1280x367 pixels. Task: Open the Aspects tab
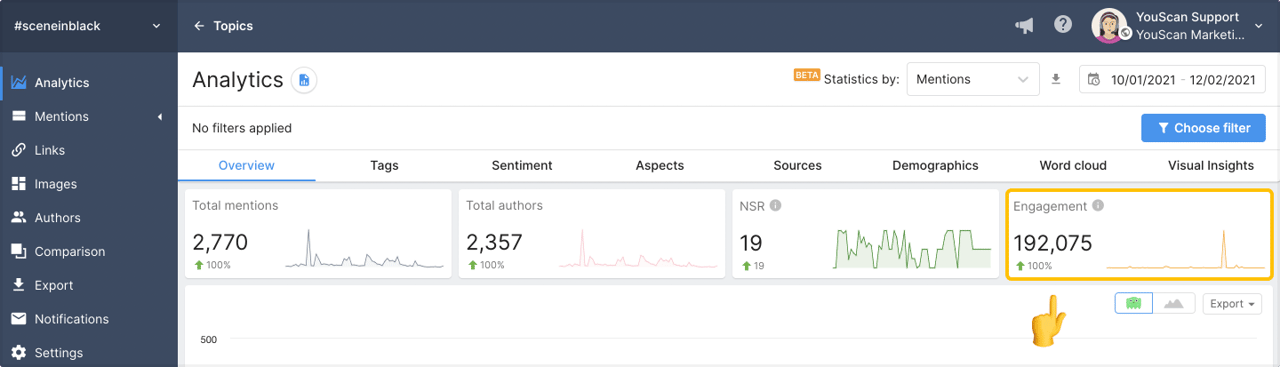tap(660, 165)
